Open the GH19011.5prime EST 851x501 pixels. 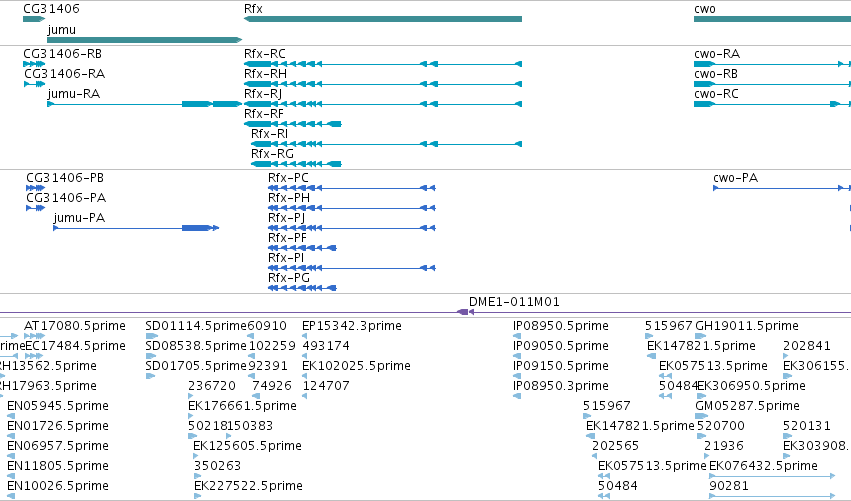747,326
